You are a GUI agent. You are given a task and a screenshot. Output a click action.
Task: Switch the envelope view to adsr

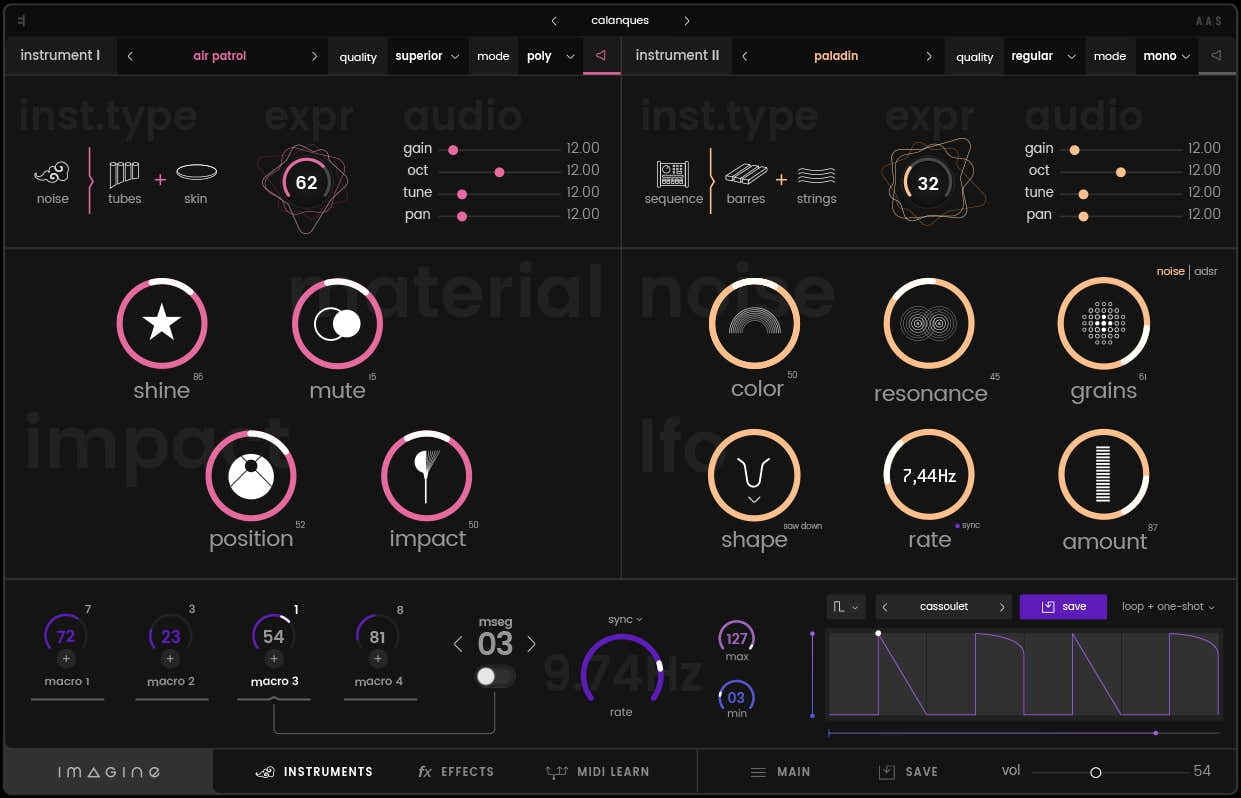point(1206,271)
